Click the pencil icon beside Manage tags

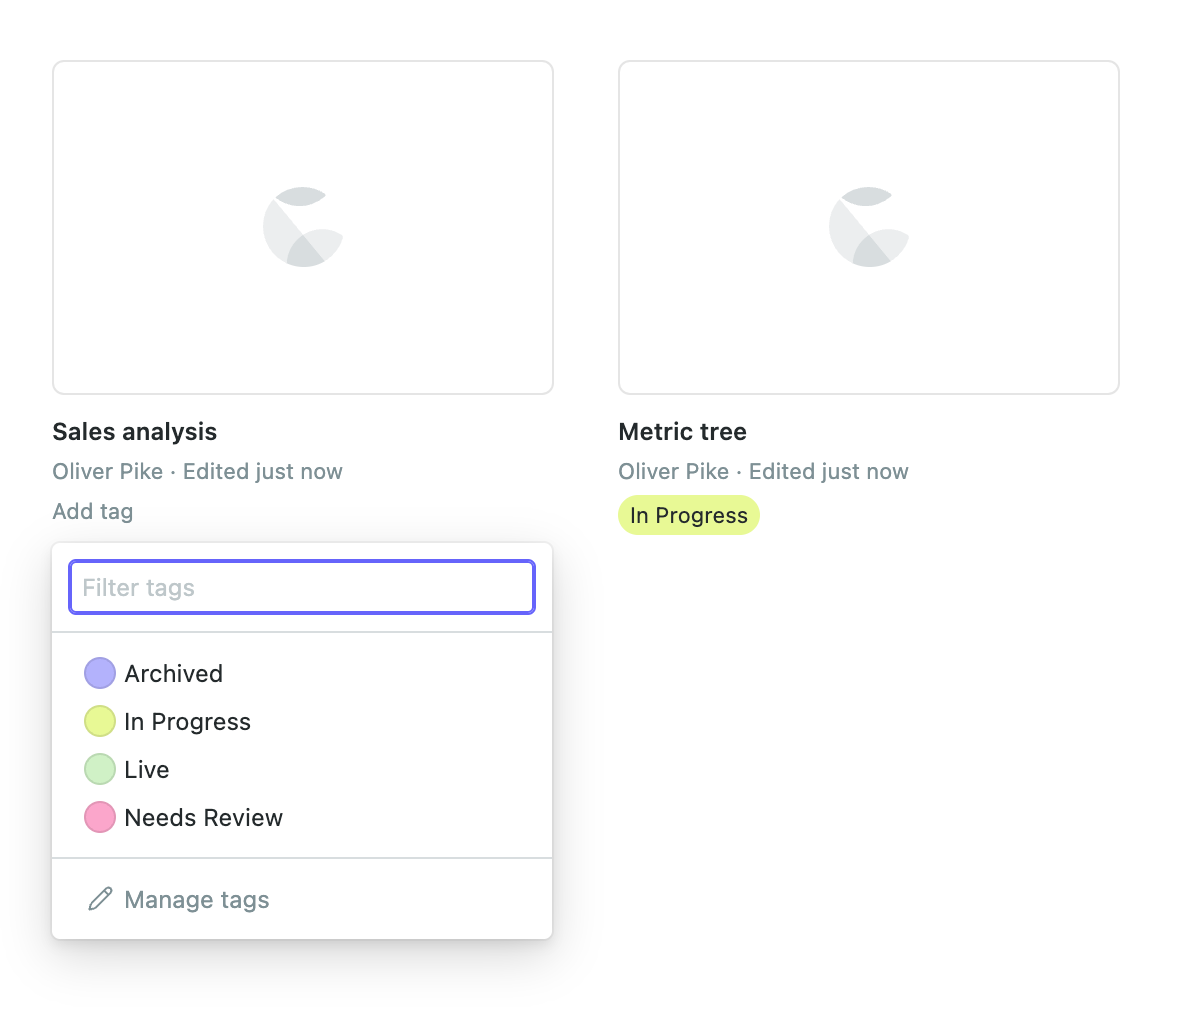pyautogui.click(x=100, y=899)
